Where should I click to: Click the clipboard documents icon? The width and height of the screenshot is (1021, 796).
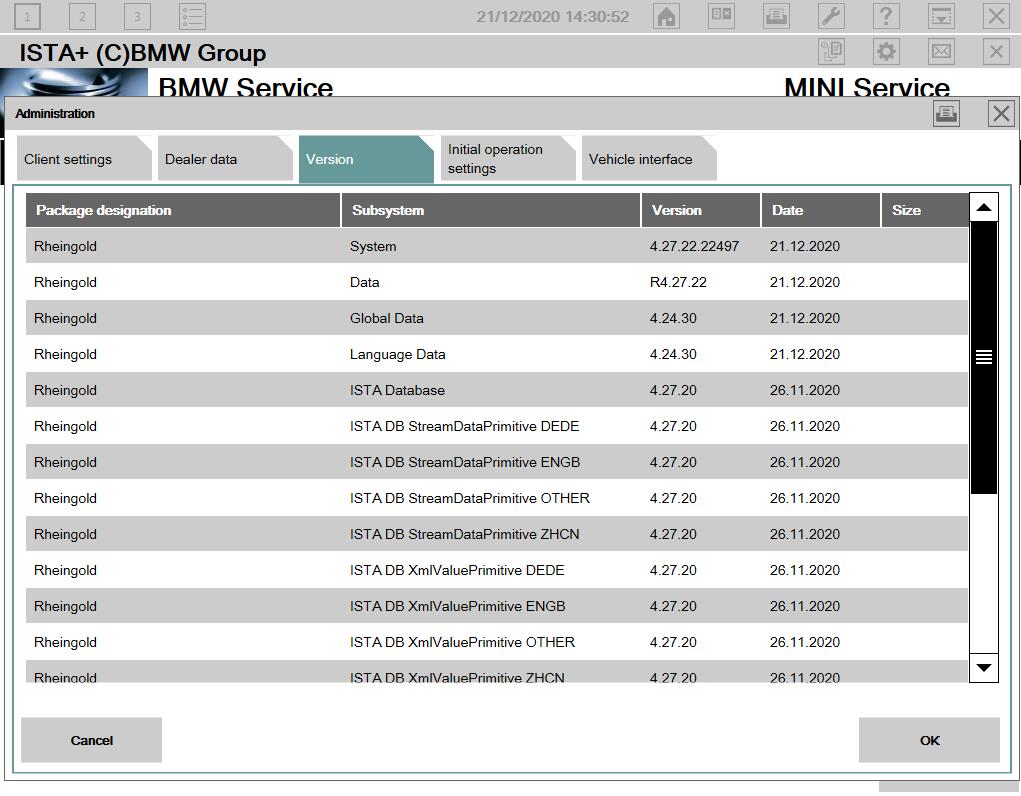(x=832, y=51)
